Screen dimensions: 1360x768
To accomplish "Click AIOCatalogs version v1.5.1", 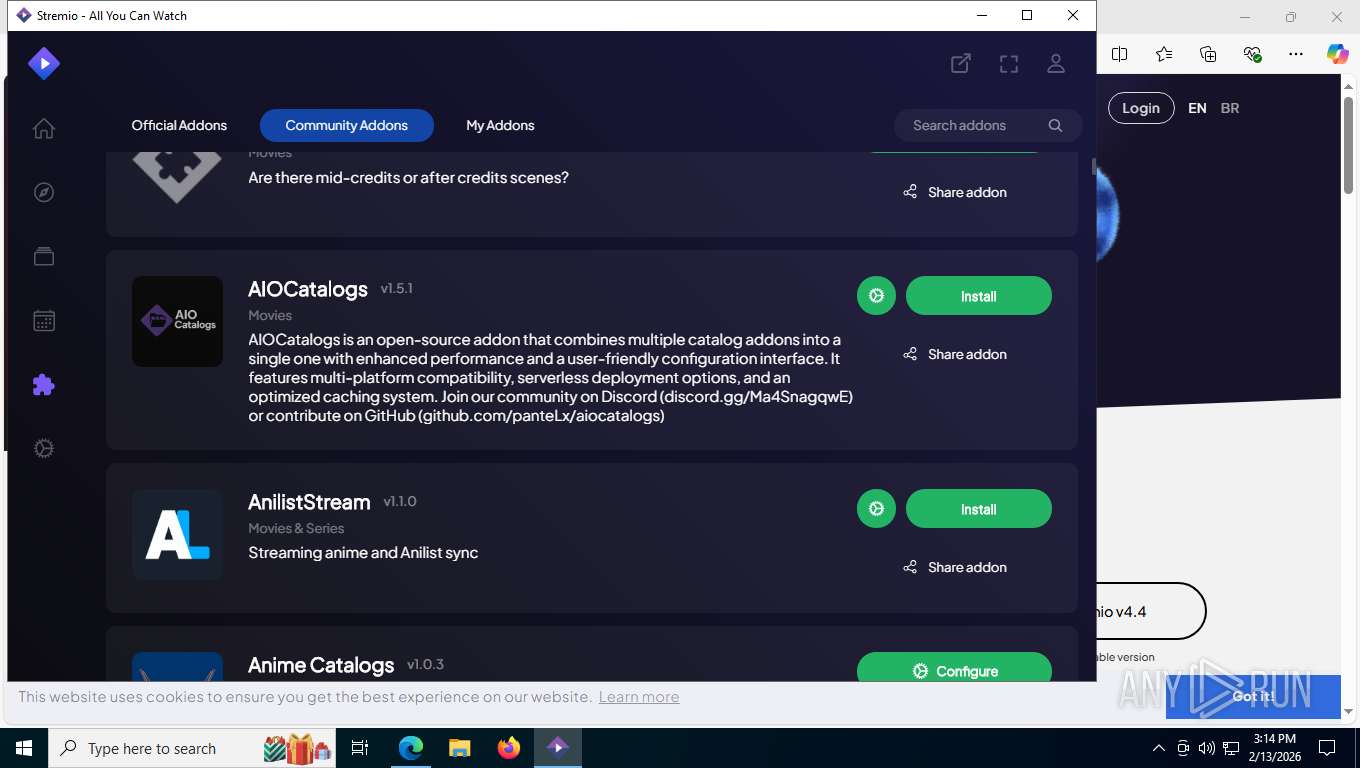I will pos(397,288).
